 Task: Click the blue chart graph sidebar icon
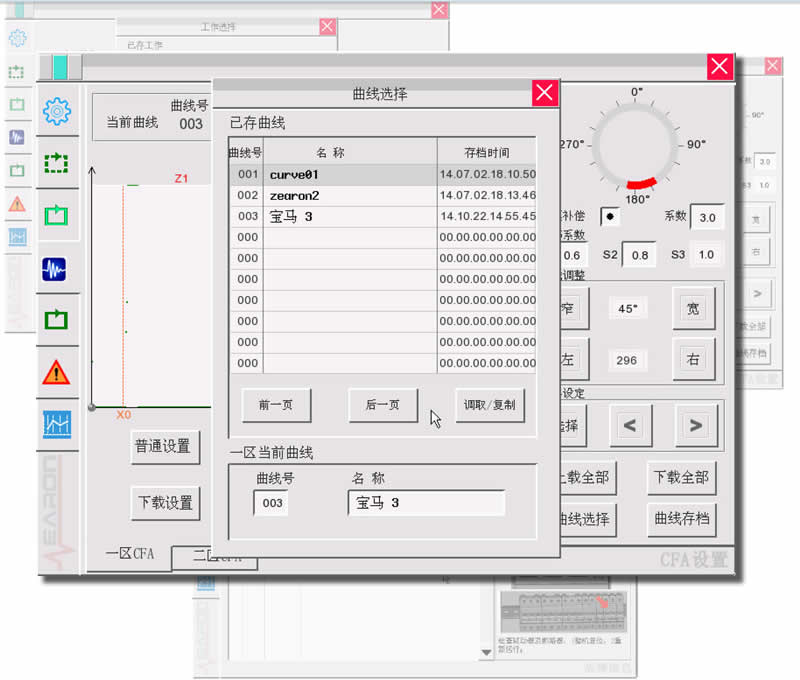[57, 426]
